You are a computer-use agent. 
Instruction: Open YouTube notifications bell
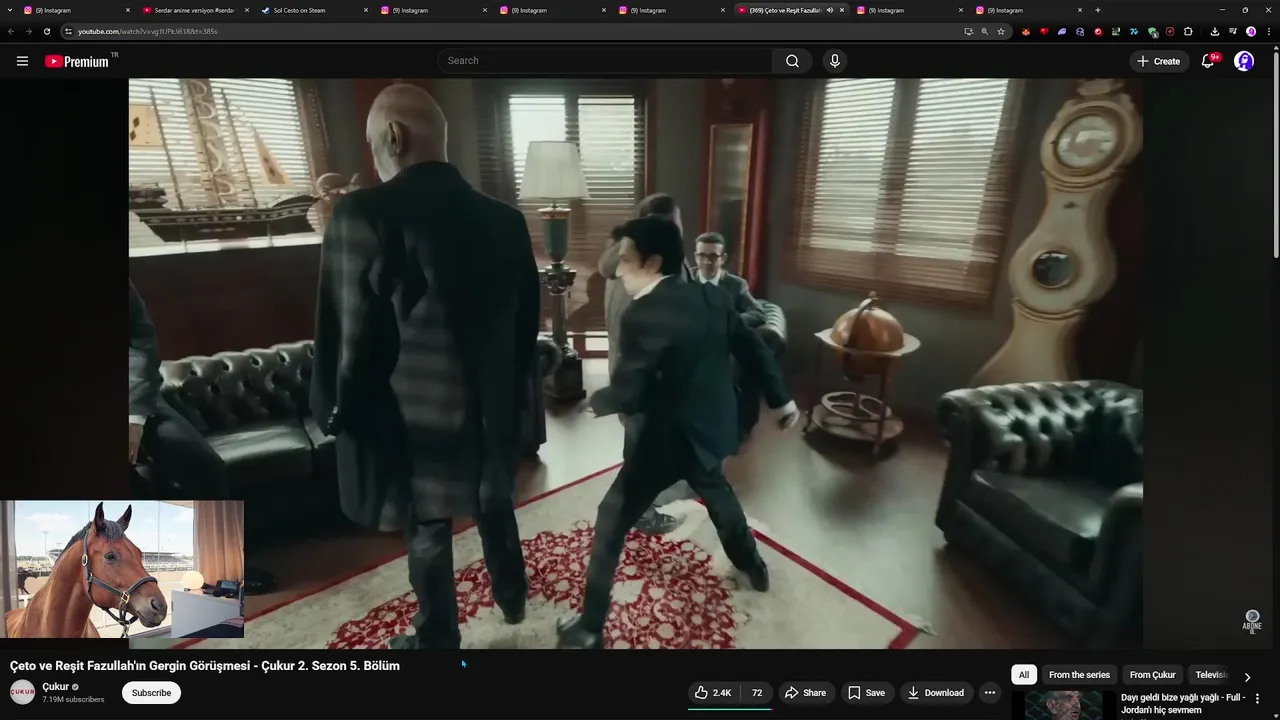1208,61
